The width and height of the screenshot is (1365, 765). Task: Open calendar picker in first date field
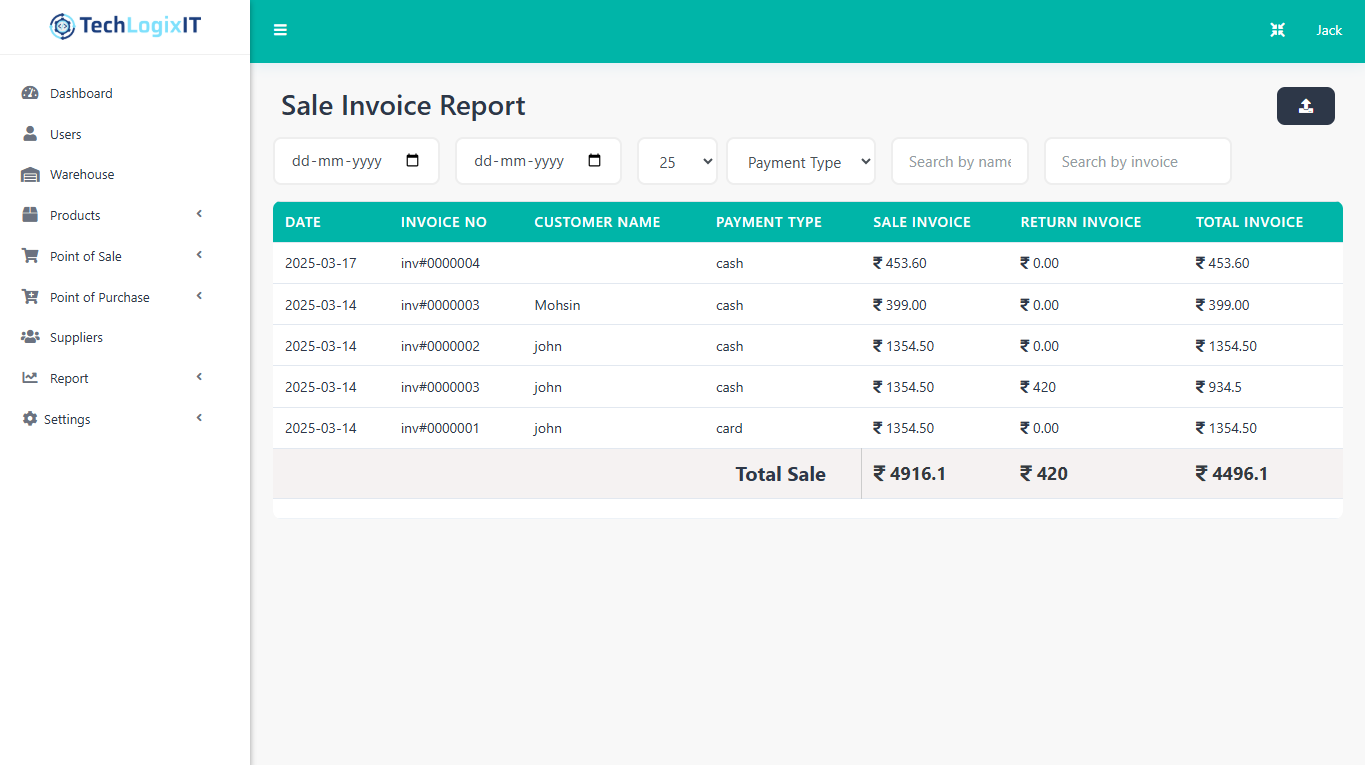point(413,161)
